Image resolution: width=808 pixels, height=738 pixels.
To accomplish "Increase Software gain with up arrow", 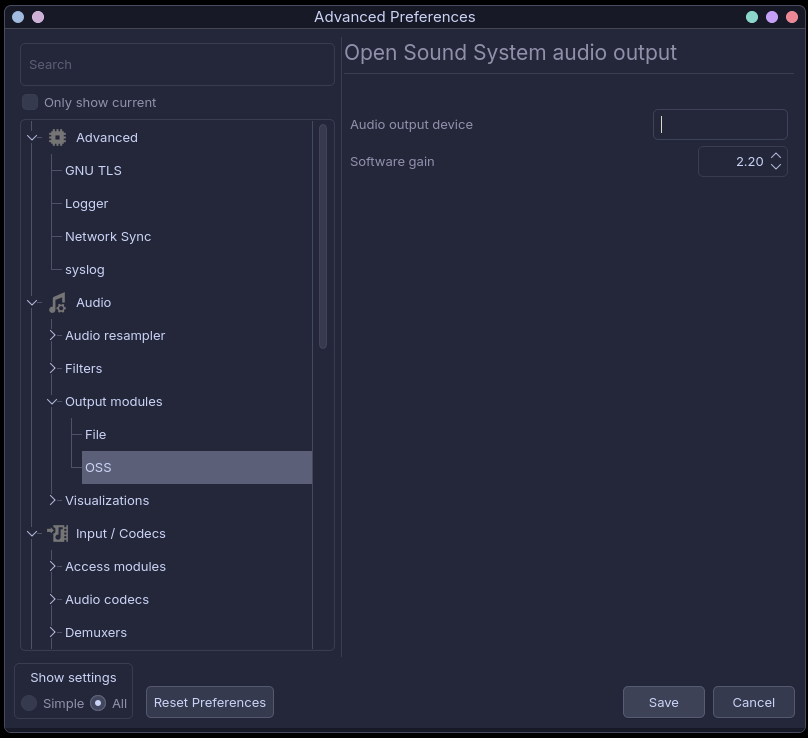I will coord(776,155).
